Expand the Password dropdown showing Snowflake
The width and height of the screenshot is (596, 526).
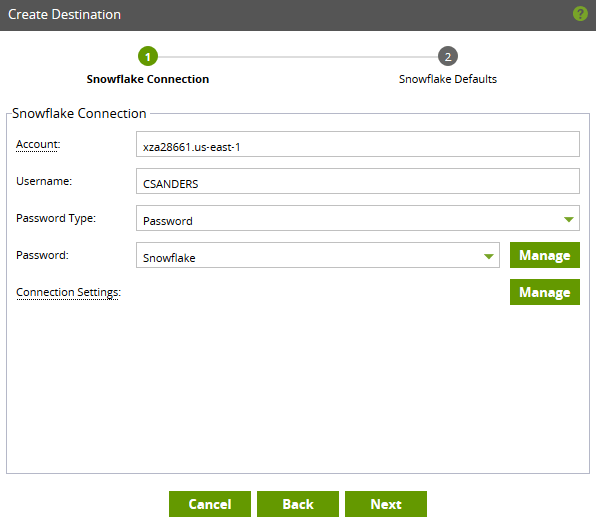318,255
